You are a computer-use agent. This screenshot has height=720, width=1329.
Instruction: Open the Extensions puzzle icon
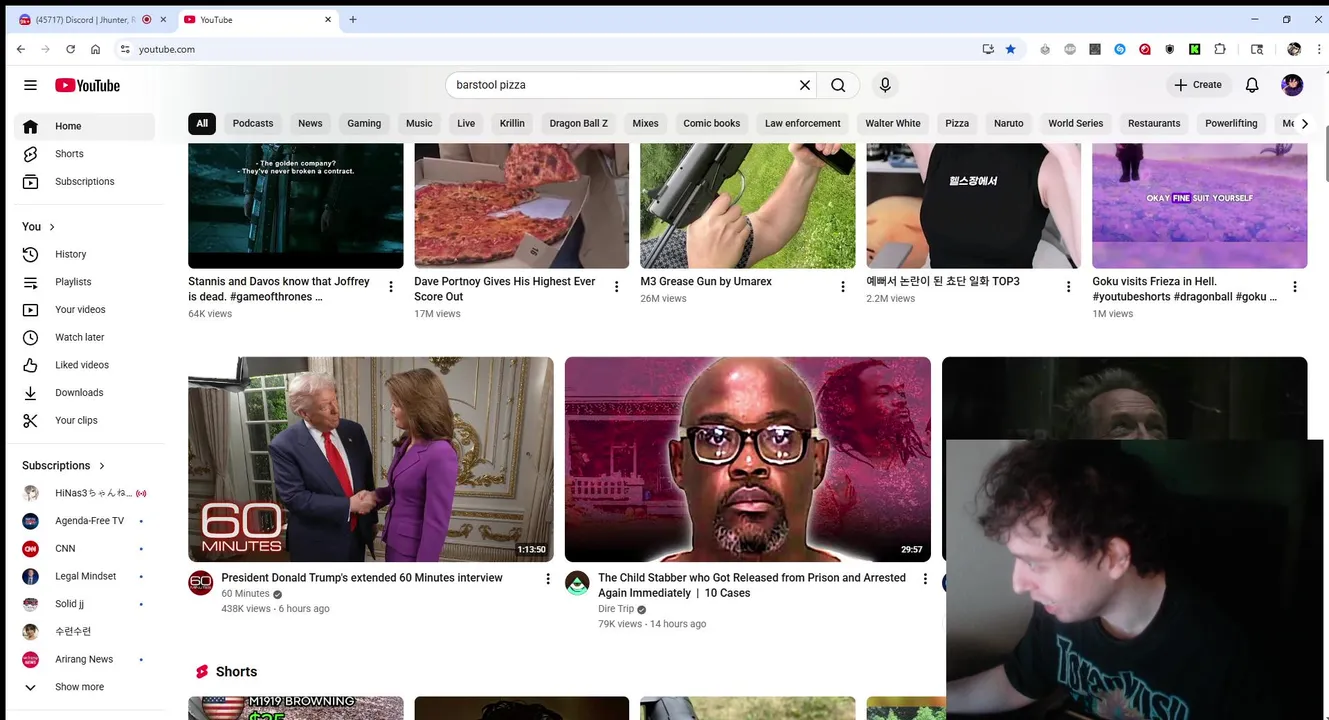[1220, 49]
